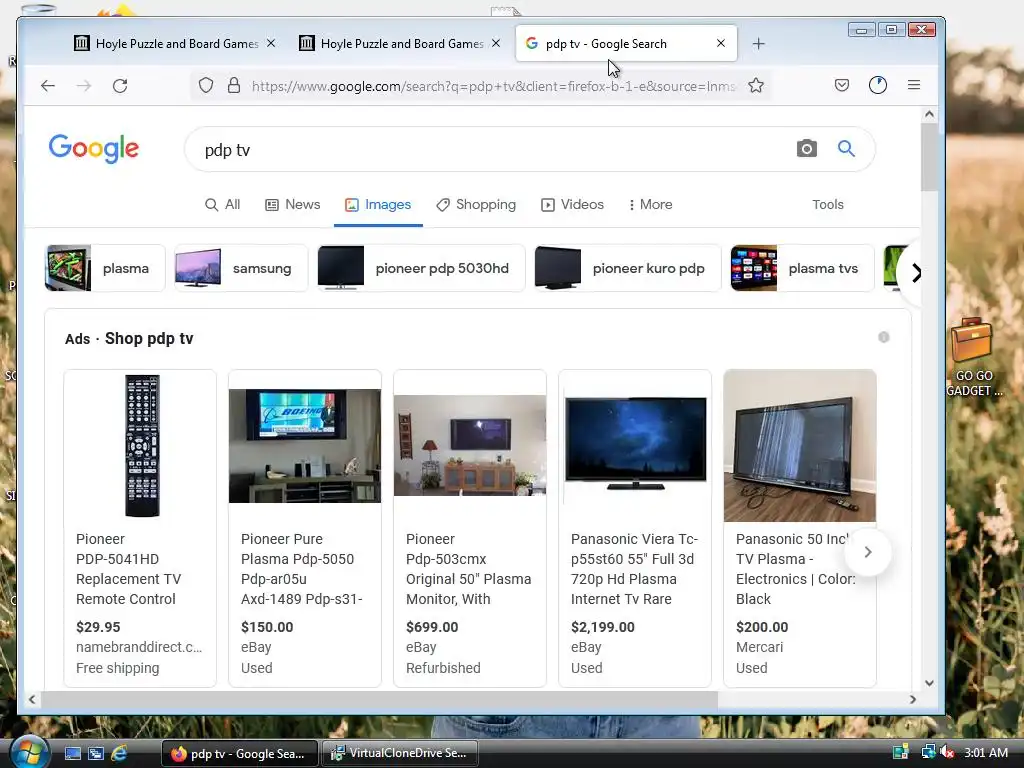Select the Images results tab
The image size is (1024, 768).
[378, 204]
